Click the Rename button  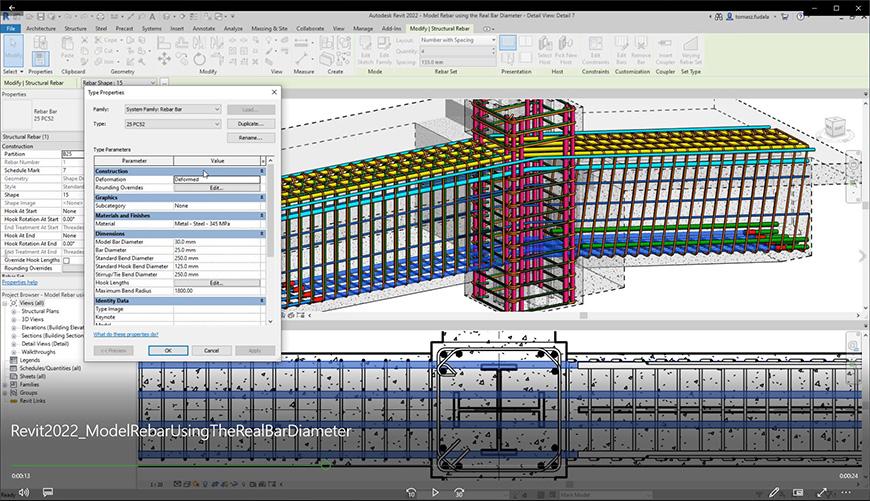pyautogui.click(x=251, y=138)
